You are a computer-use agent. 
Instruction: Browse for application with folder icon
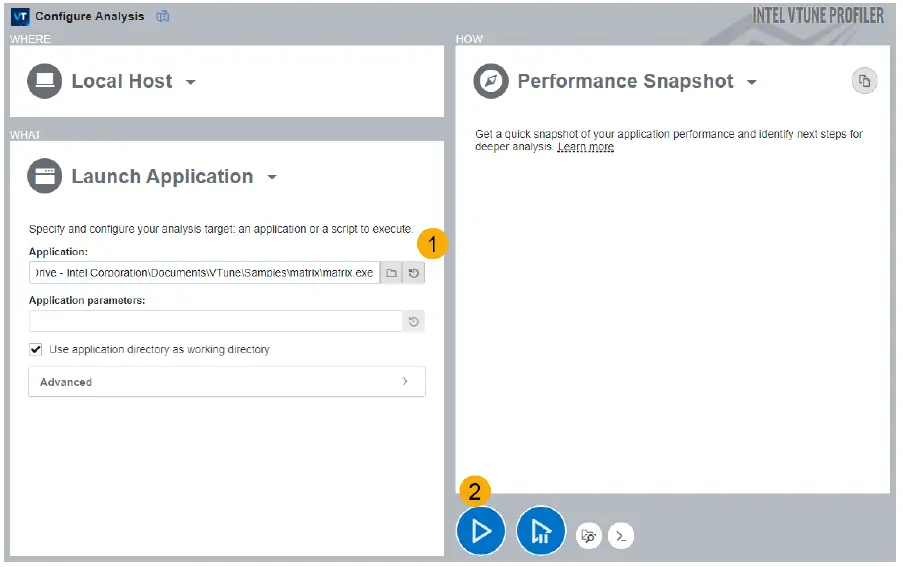pos(392,273)
